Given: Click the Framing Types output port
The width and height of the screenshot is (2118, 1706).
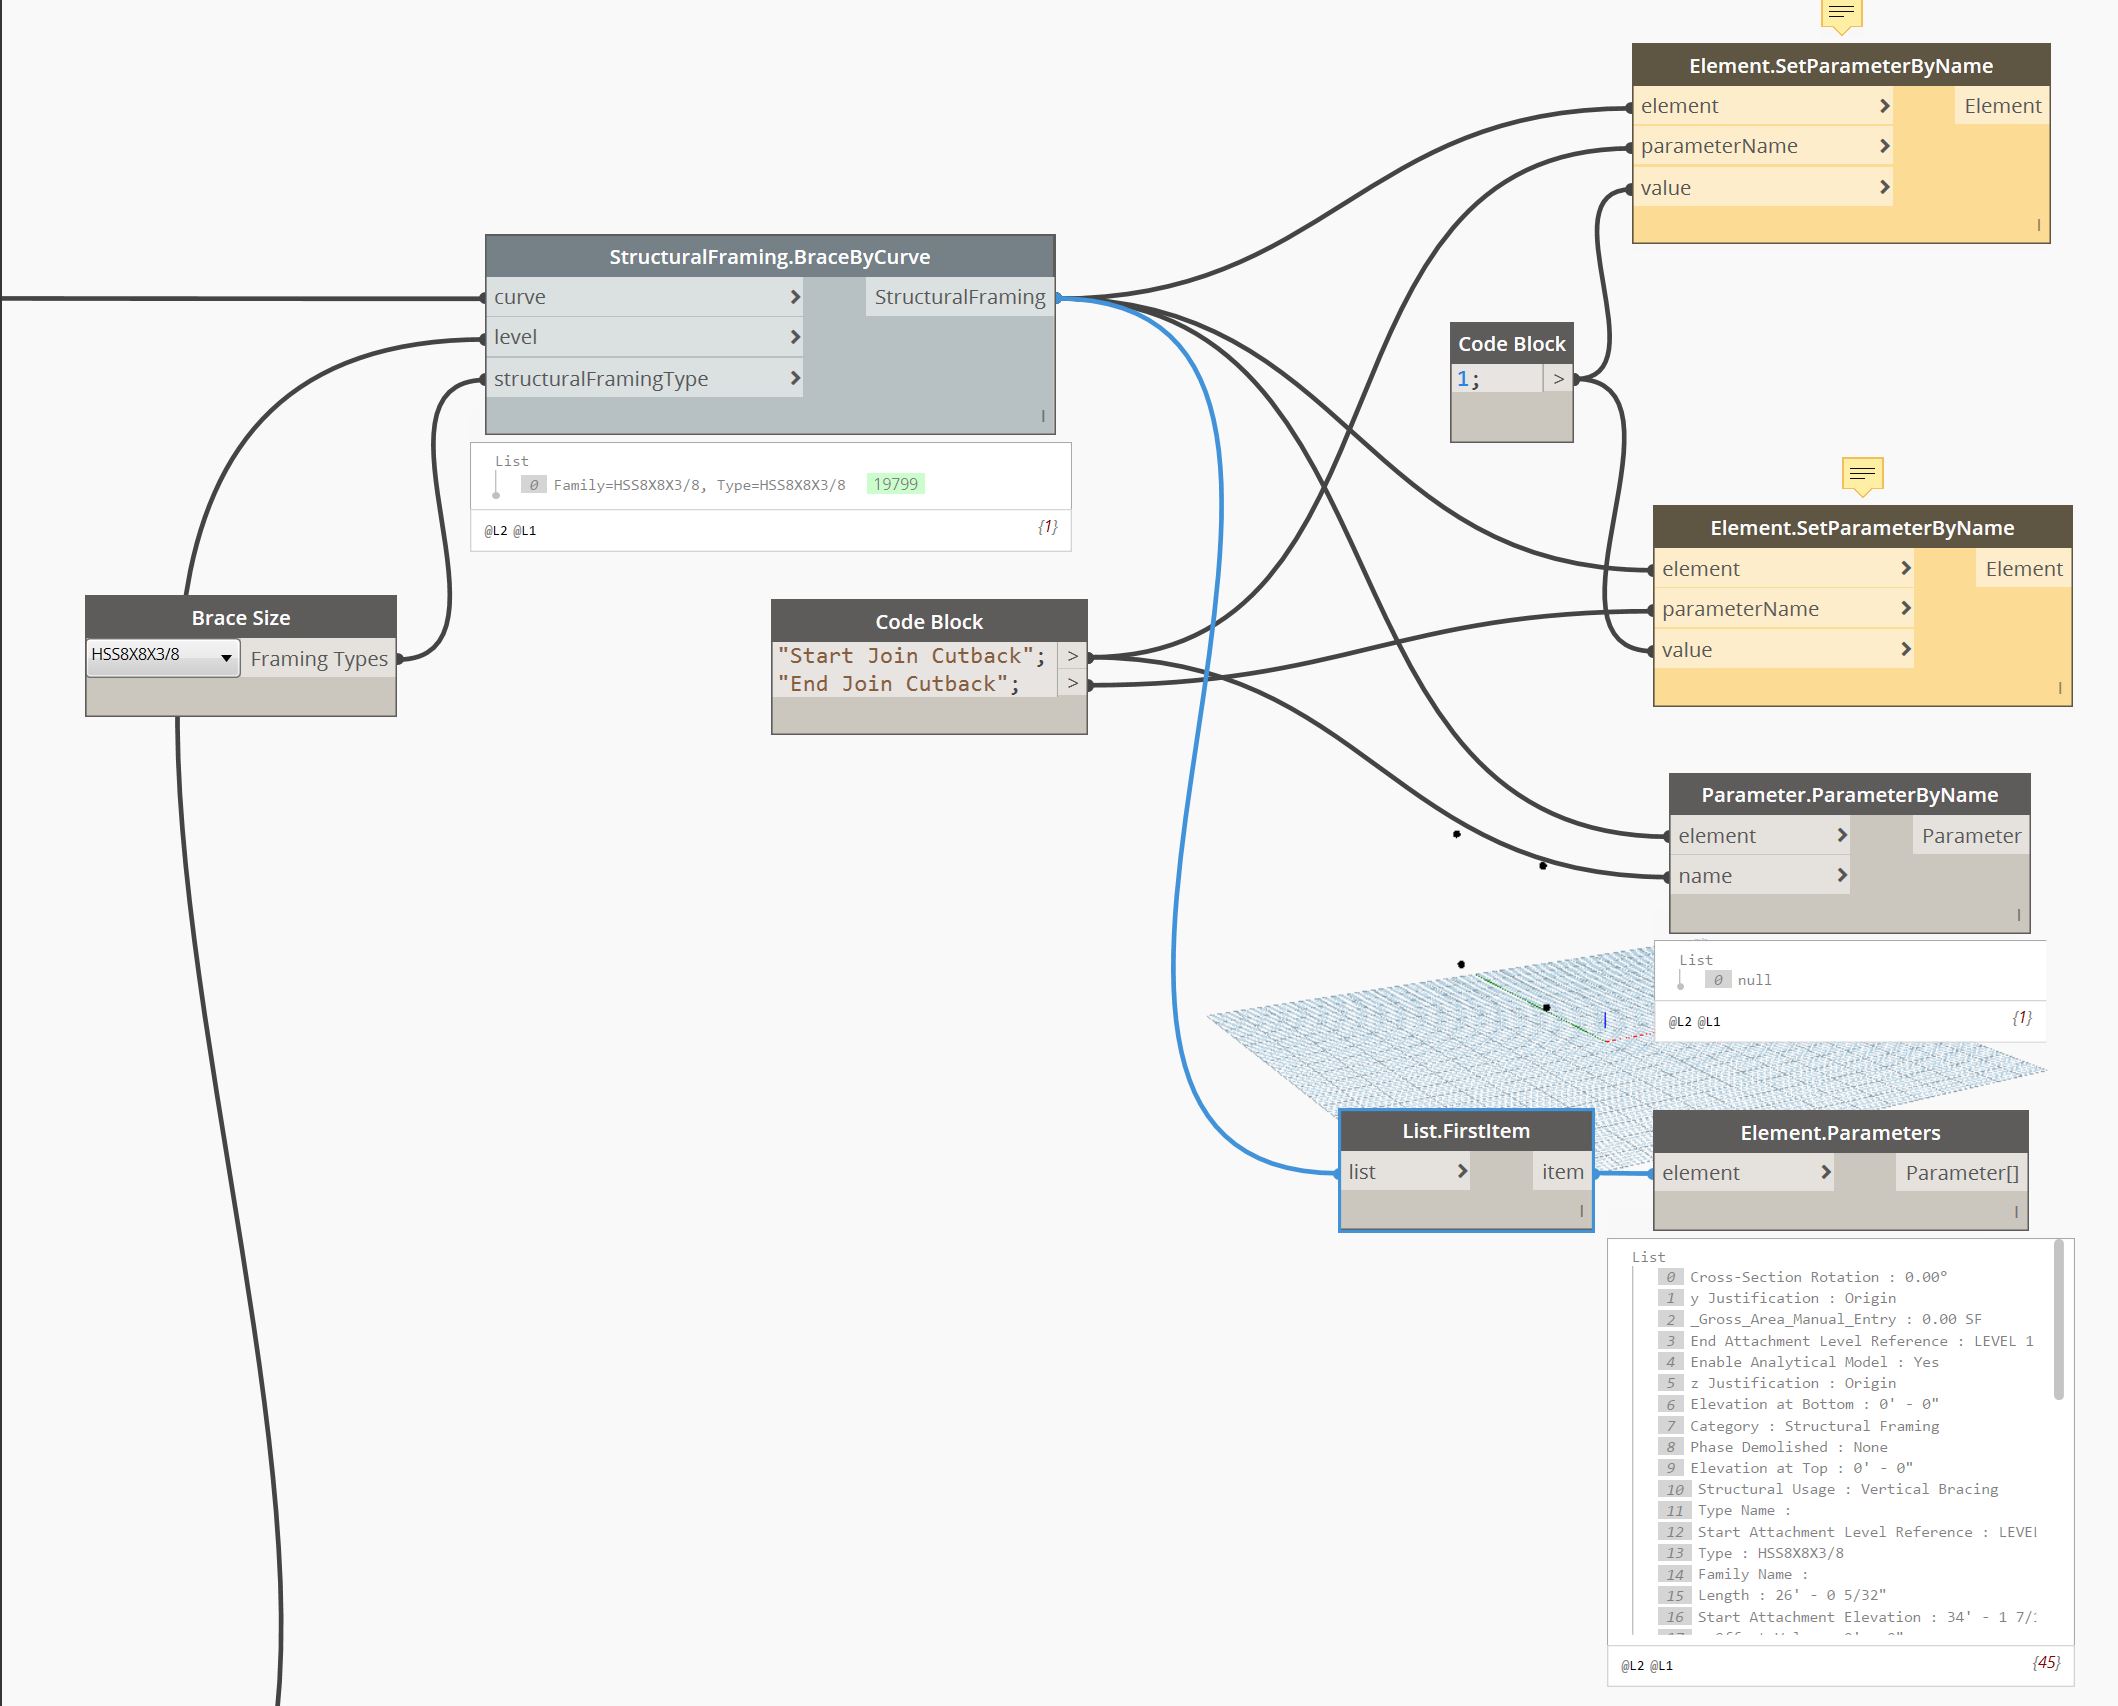Looking at the screenshot, I should [319, 659].
